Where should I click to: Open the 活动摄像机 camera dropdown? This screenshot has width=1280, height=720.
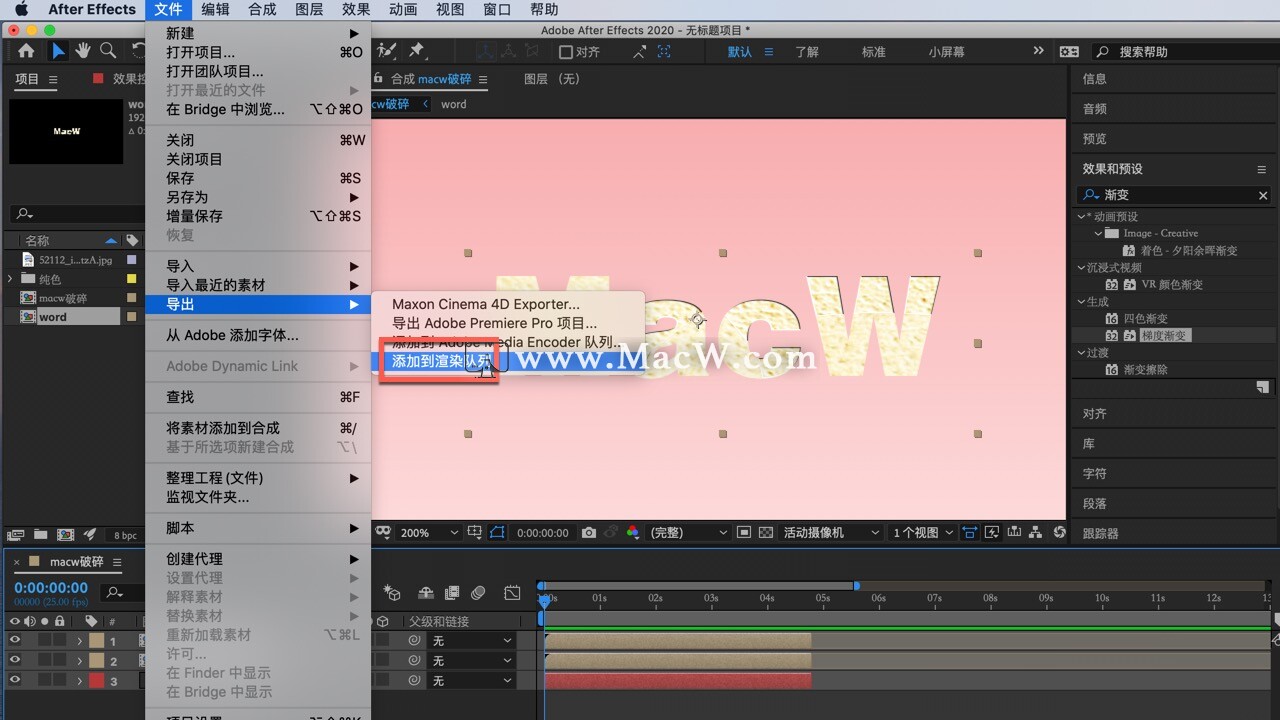pyautogui.click(x=832, y=533)
